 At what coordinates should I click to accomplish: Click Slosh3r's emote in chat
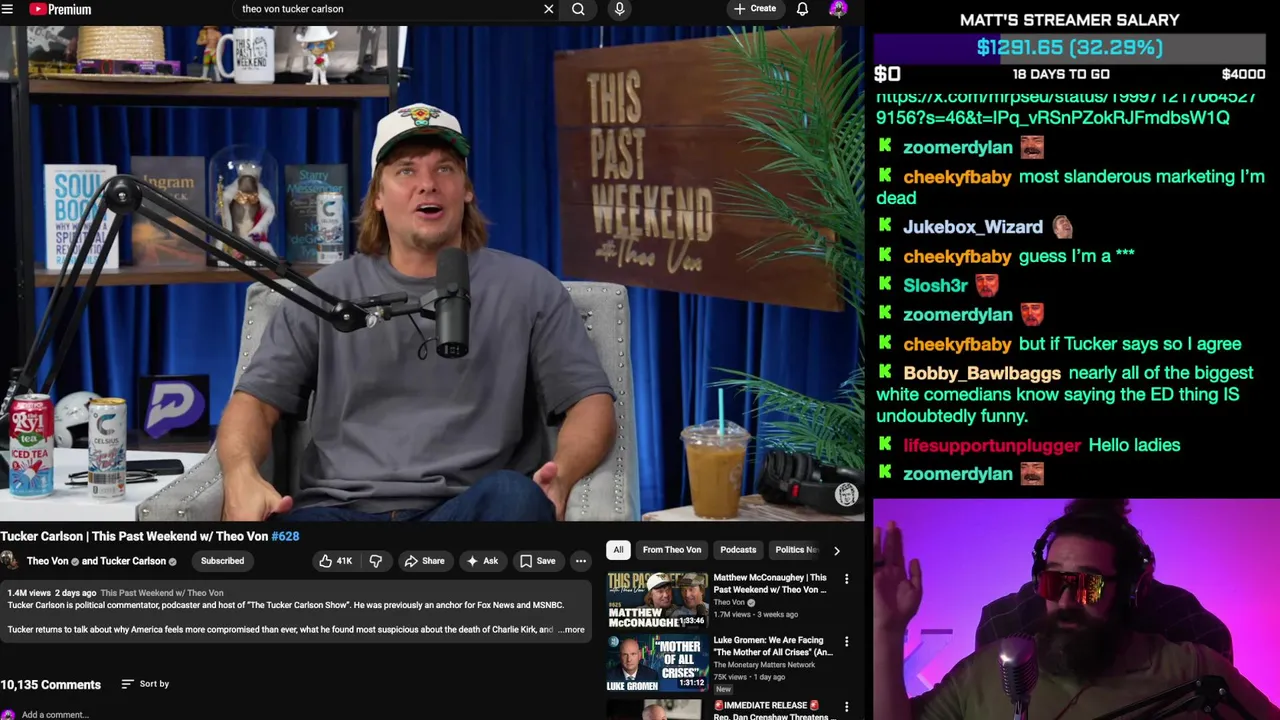click(986, 285)
